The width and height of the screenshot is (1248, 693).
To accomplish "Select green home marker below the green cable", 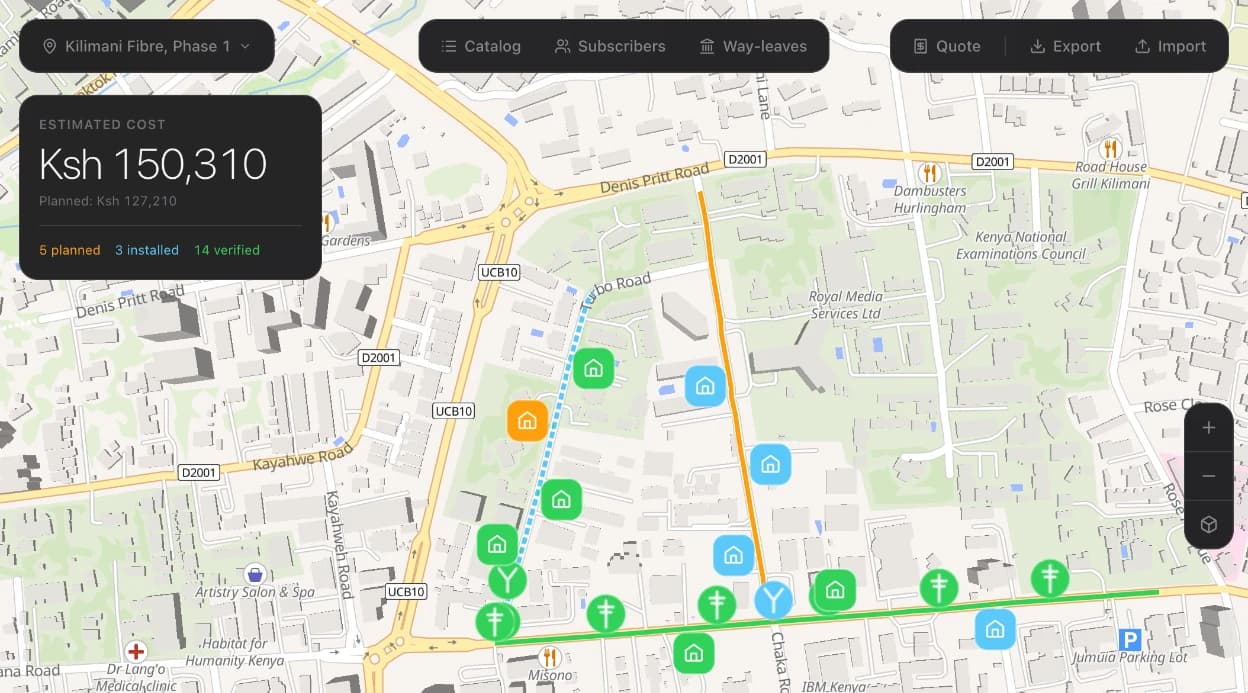I will pyautogui.click(x=693, y=653).
